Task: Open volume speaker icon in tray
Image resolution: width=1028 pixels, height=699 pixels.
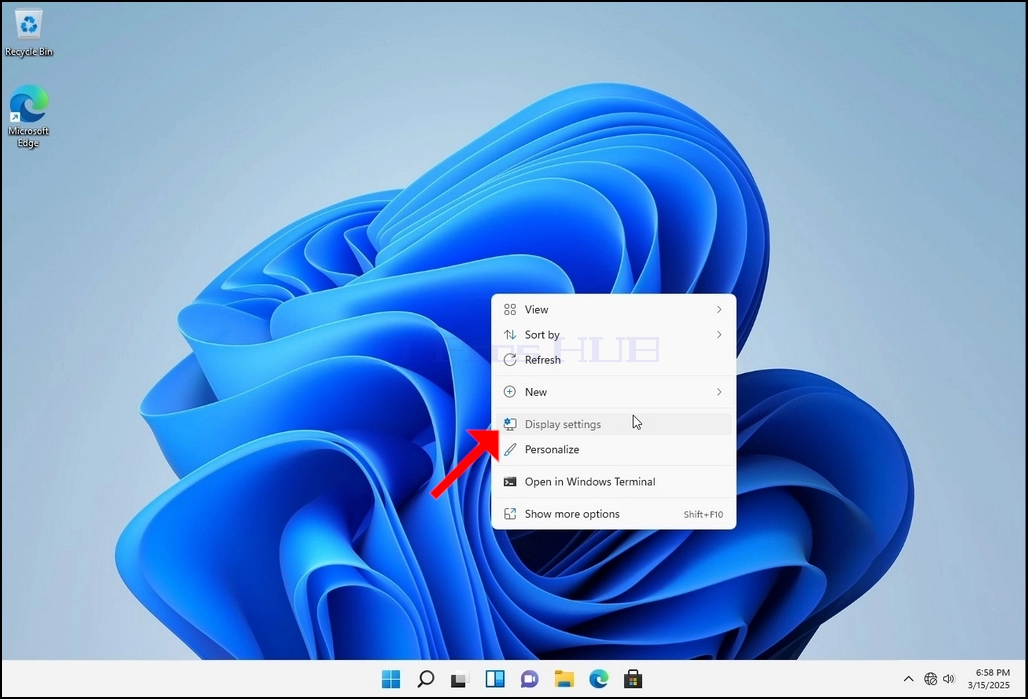Action: point(949,679)
